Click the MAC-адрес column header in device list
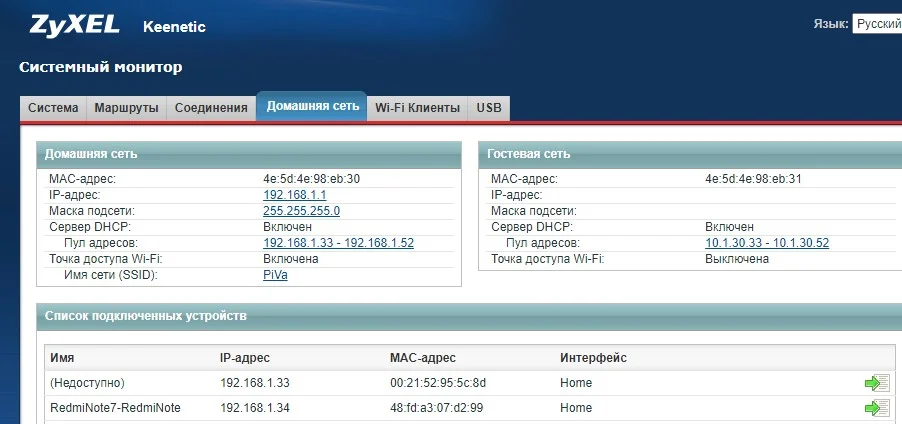Image resolution: width=902 pixels, height=424 pixels. click(x=422, y=358)
